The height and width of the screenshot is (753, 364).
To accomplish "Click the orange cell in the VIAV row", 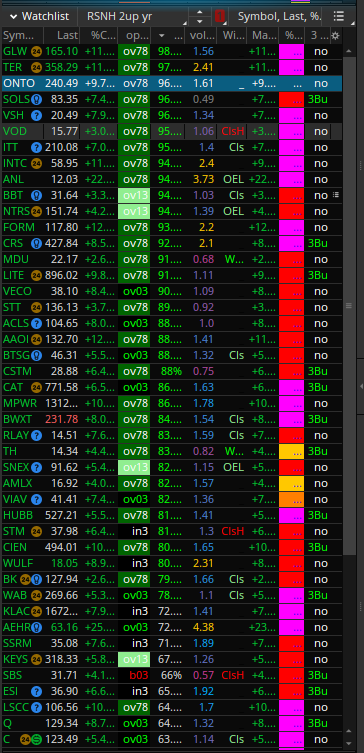I will pyautogui.click(x=291, y=499).
